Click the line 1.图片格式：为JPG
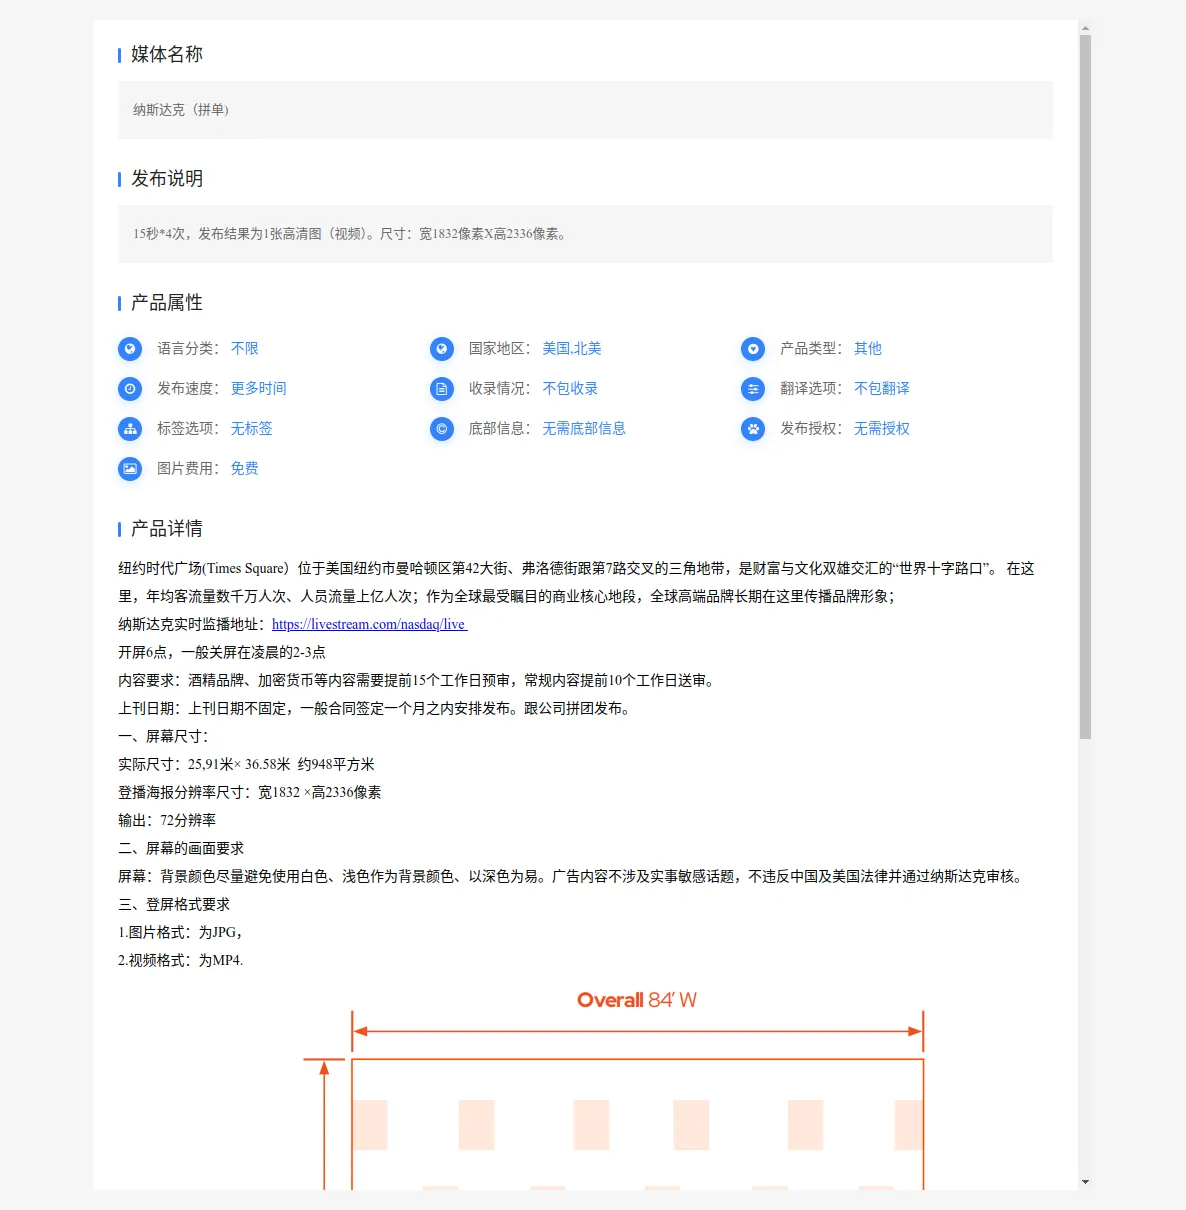Viewport: 1186px width, 1210px height. pyautogui.click(x=181, y=932)
